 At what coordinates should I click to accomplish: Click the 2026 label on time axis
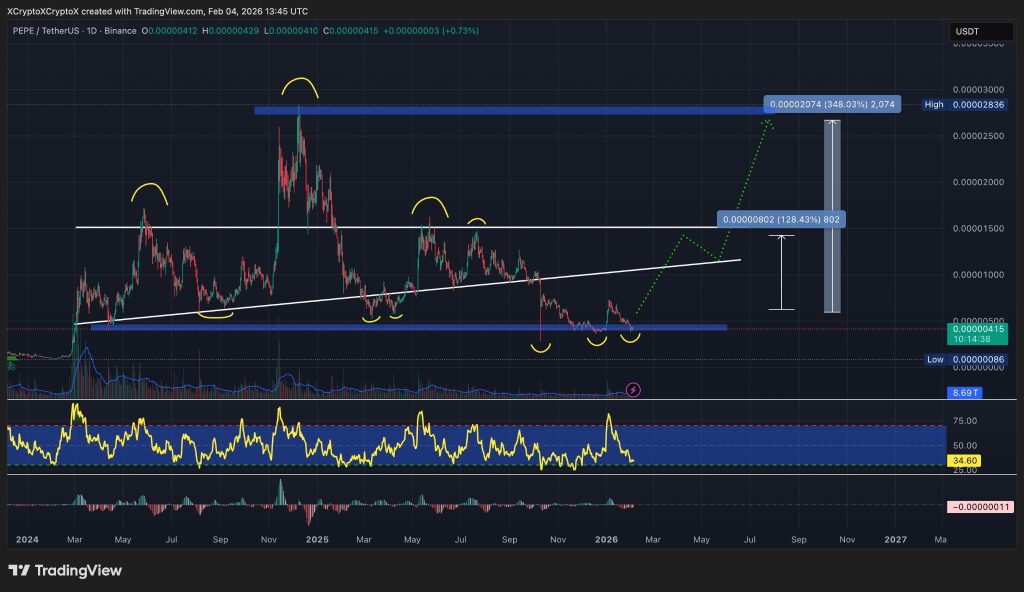click(x=606, y=539)
